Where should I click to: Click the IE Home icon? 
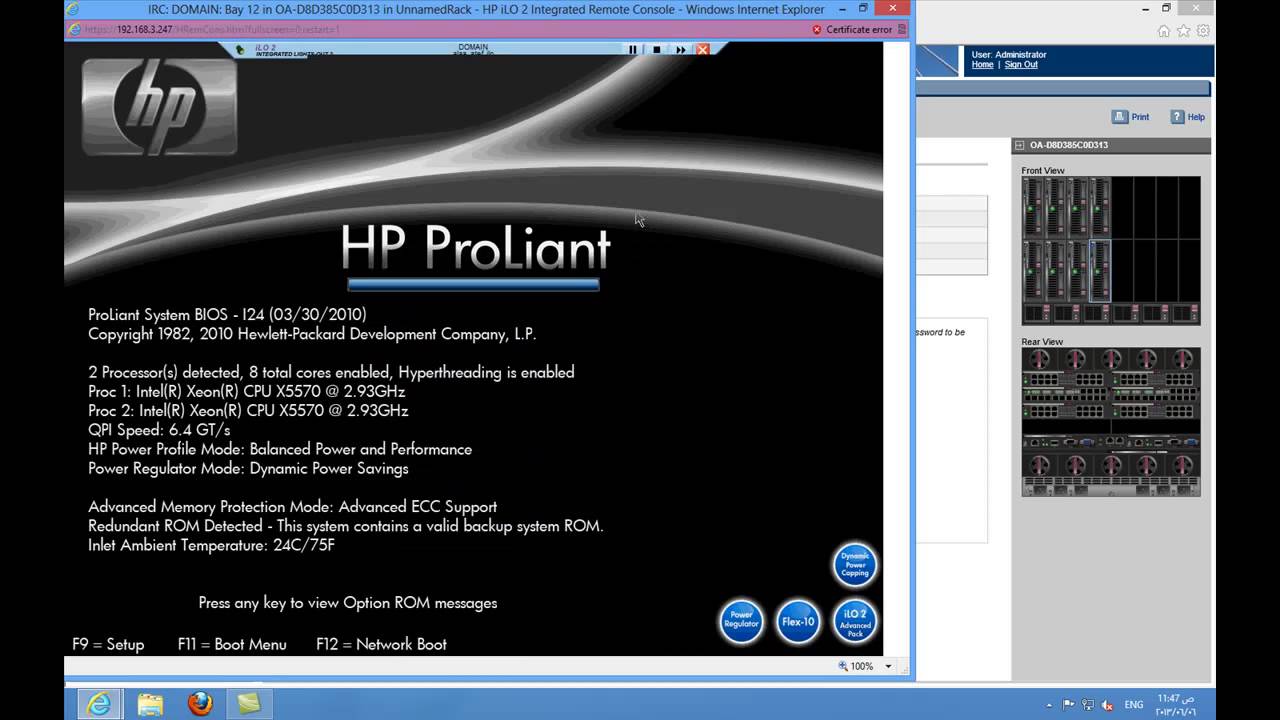coord(1164,31)
